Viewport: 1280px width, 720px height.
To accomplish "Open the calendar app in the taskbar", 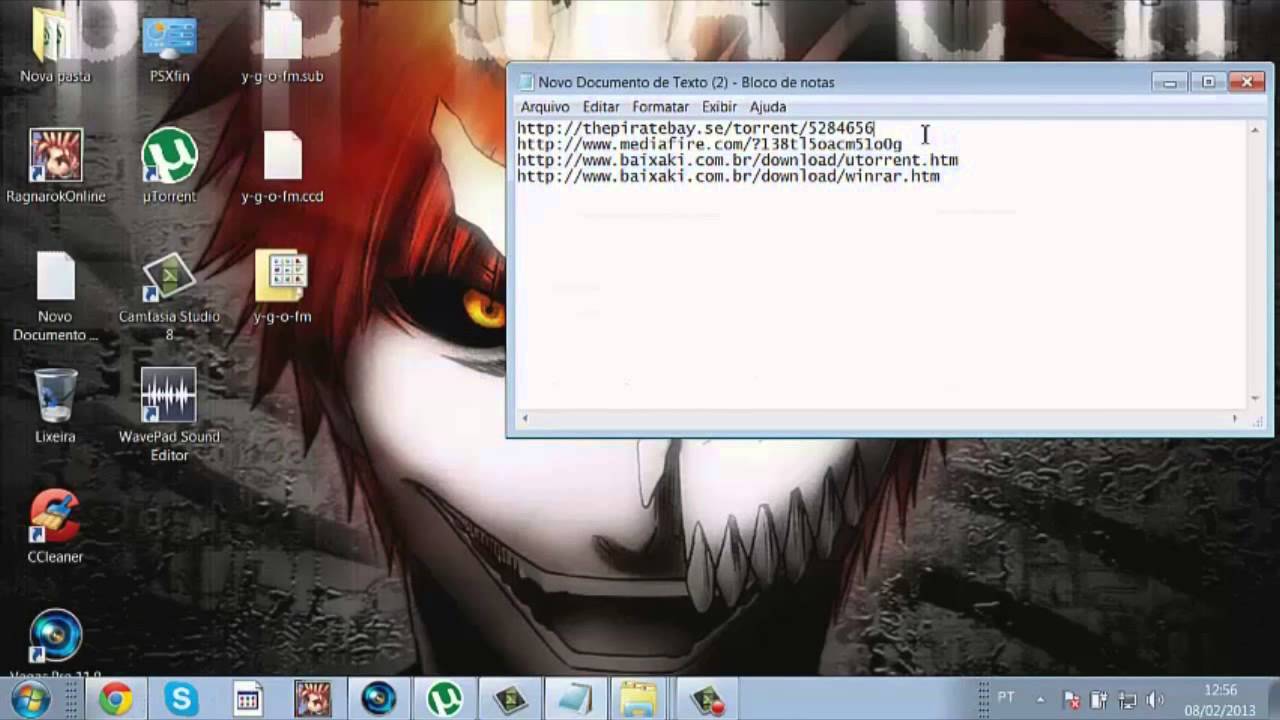I will click(x=247, y=699).
